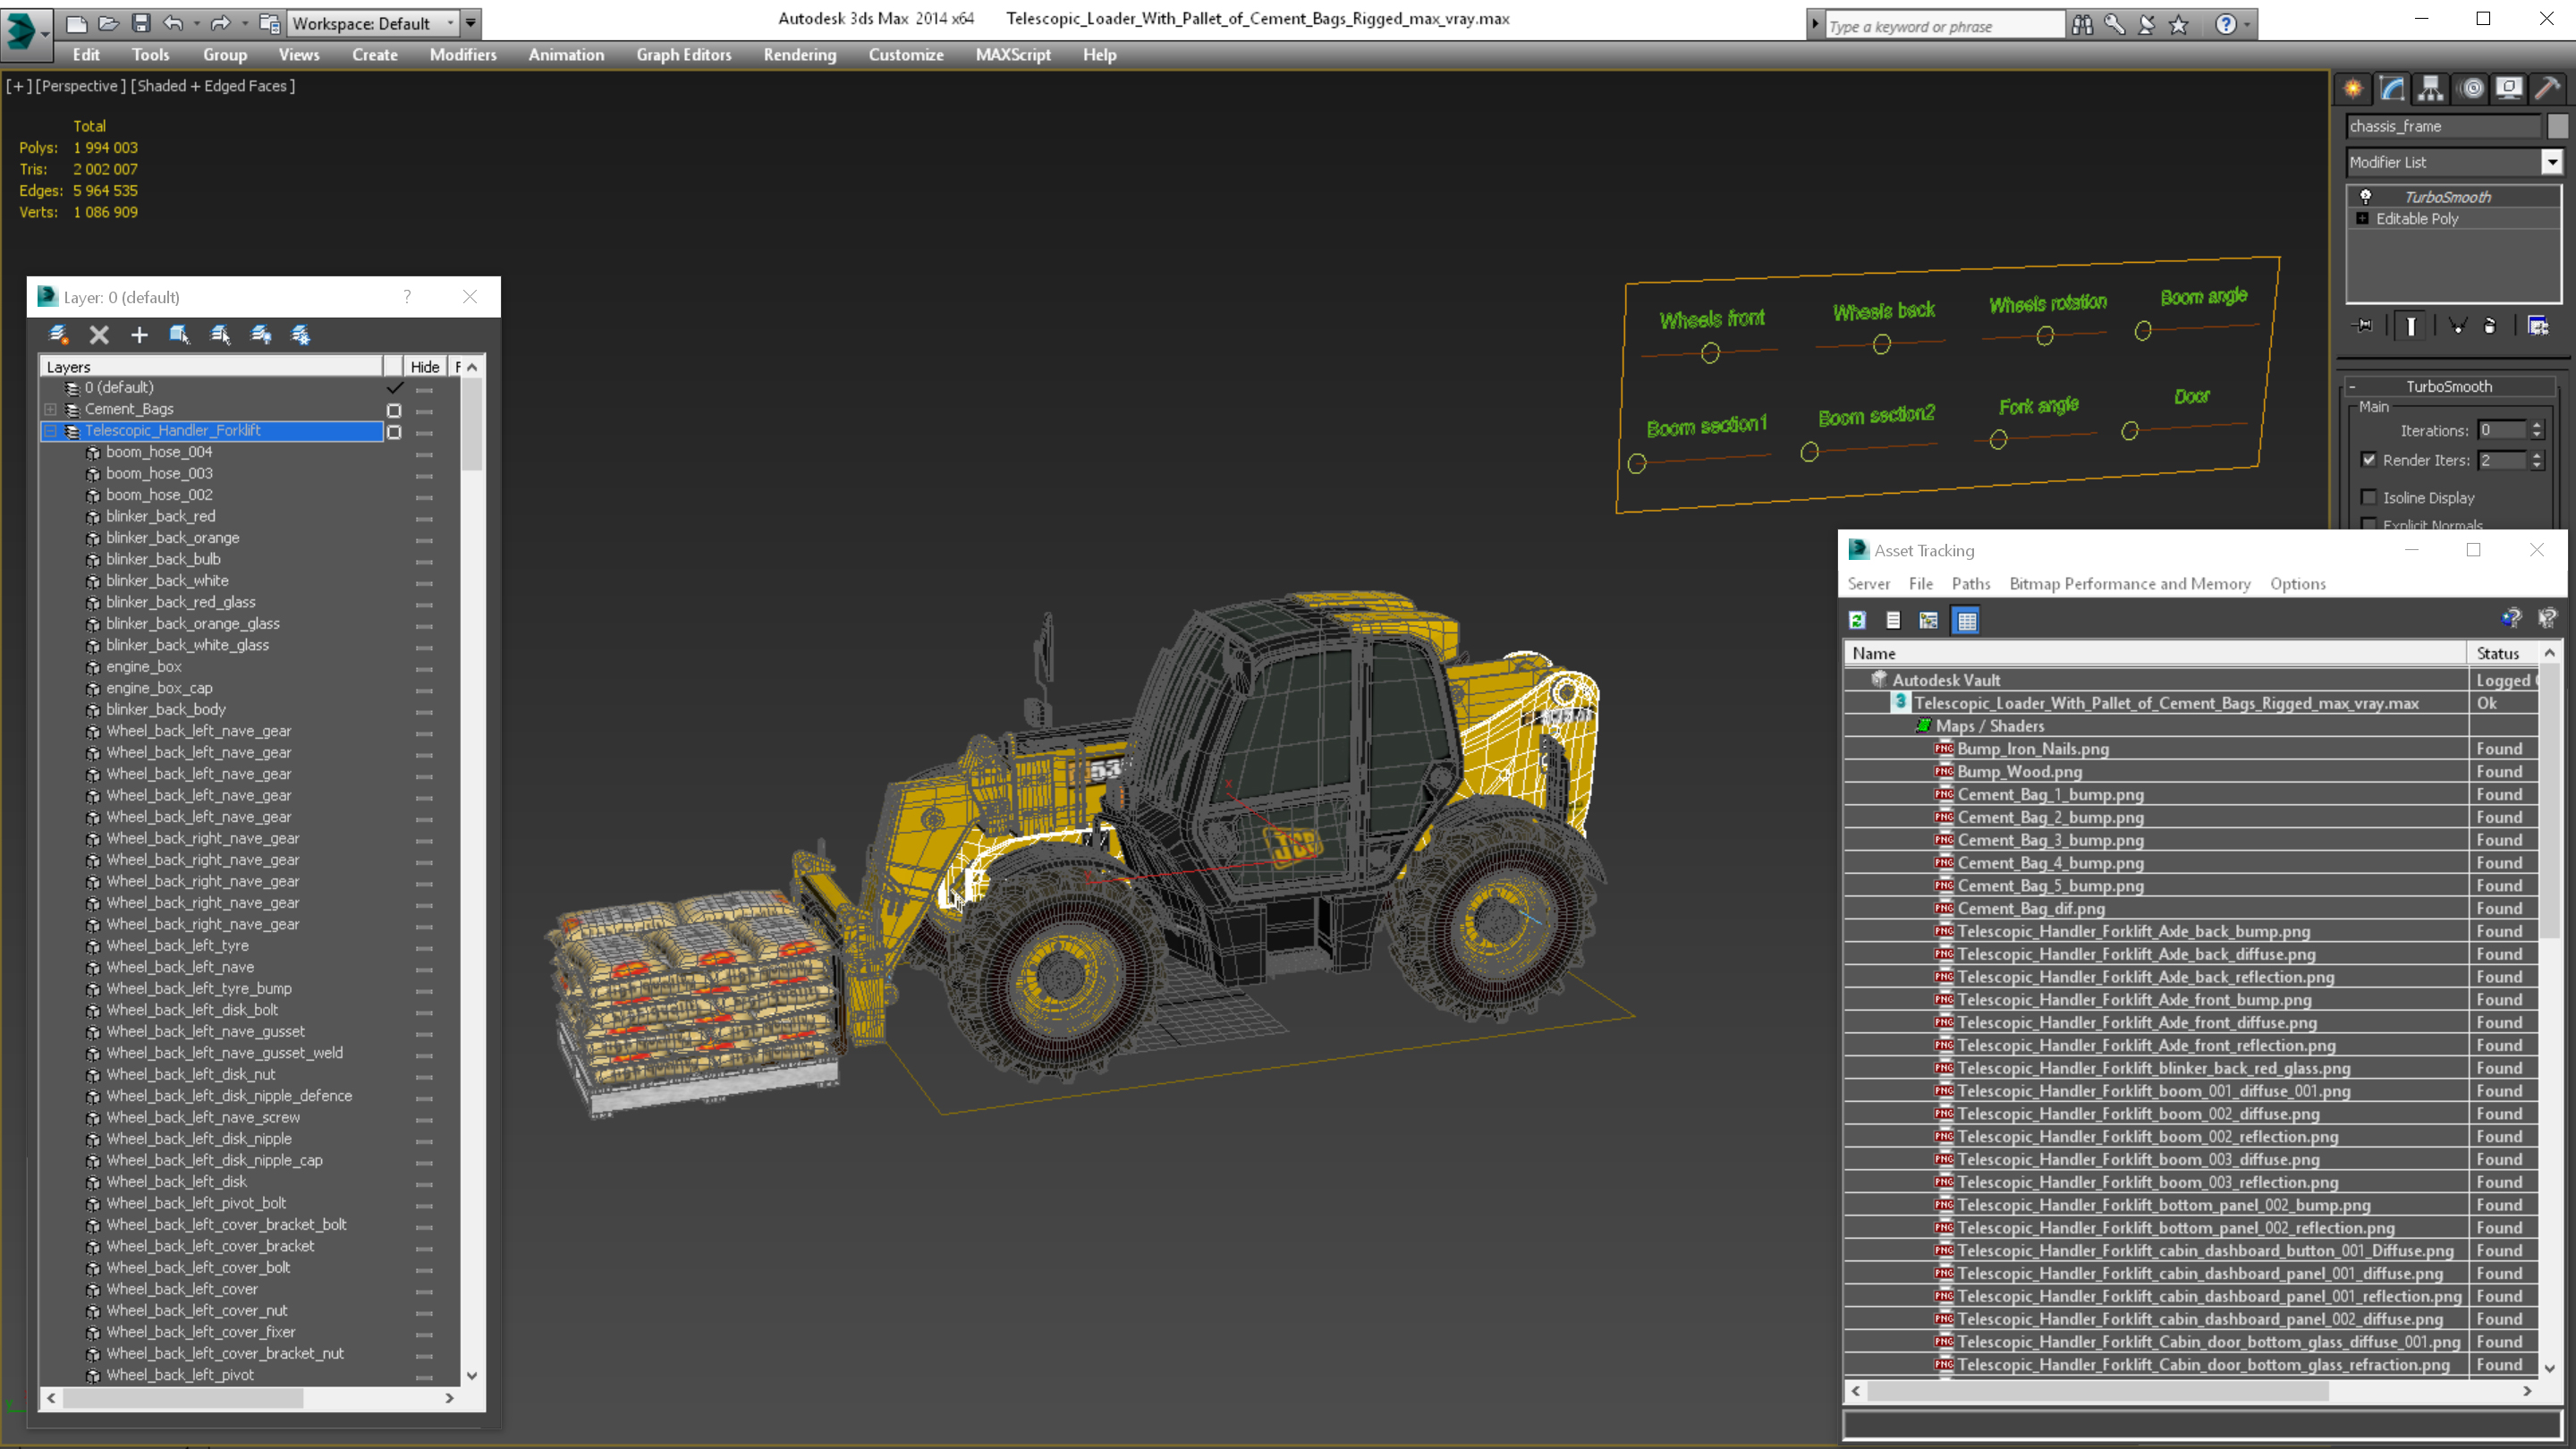This screenshot has height=1449, width=2576.
Task: Click the Favorites star icon
Action: coord(2179,24)
